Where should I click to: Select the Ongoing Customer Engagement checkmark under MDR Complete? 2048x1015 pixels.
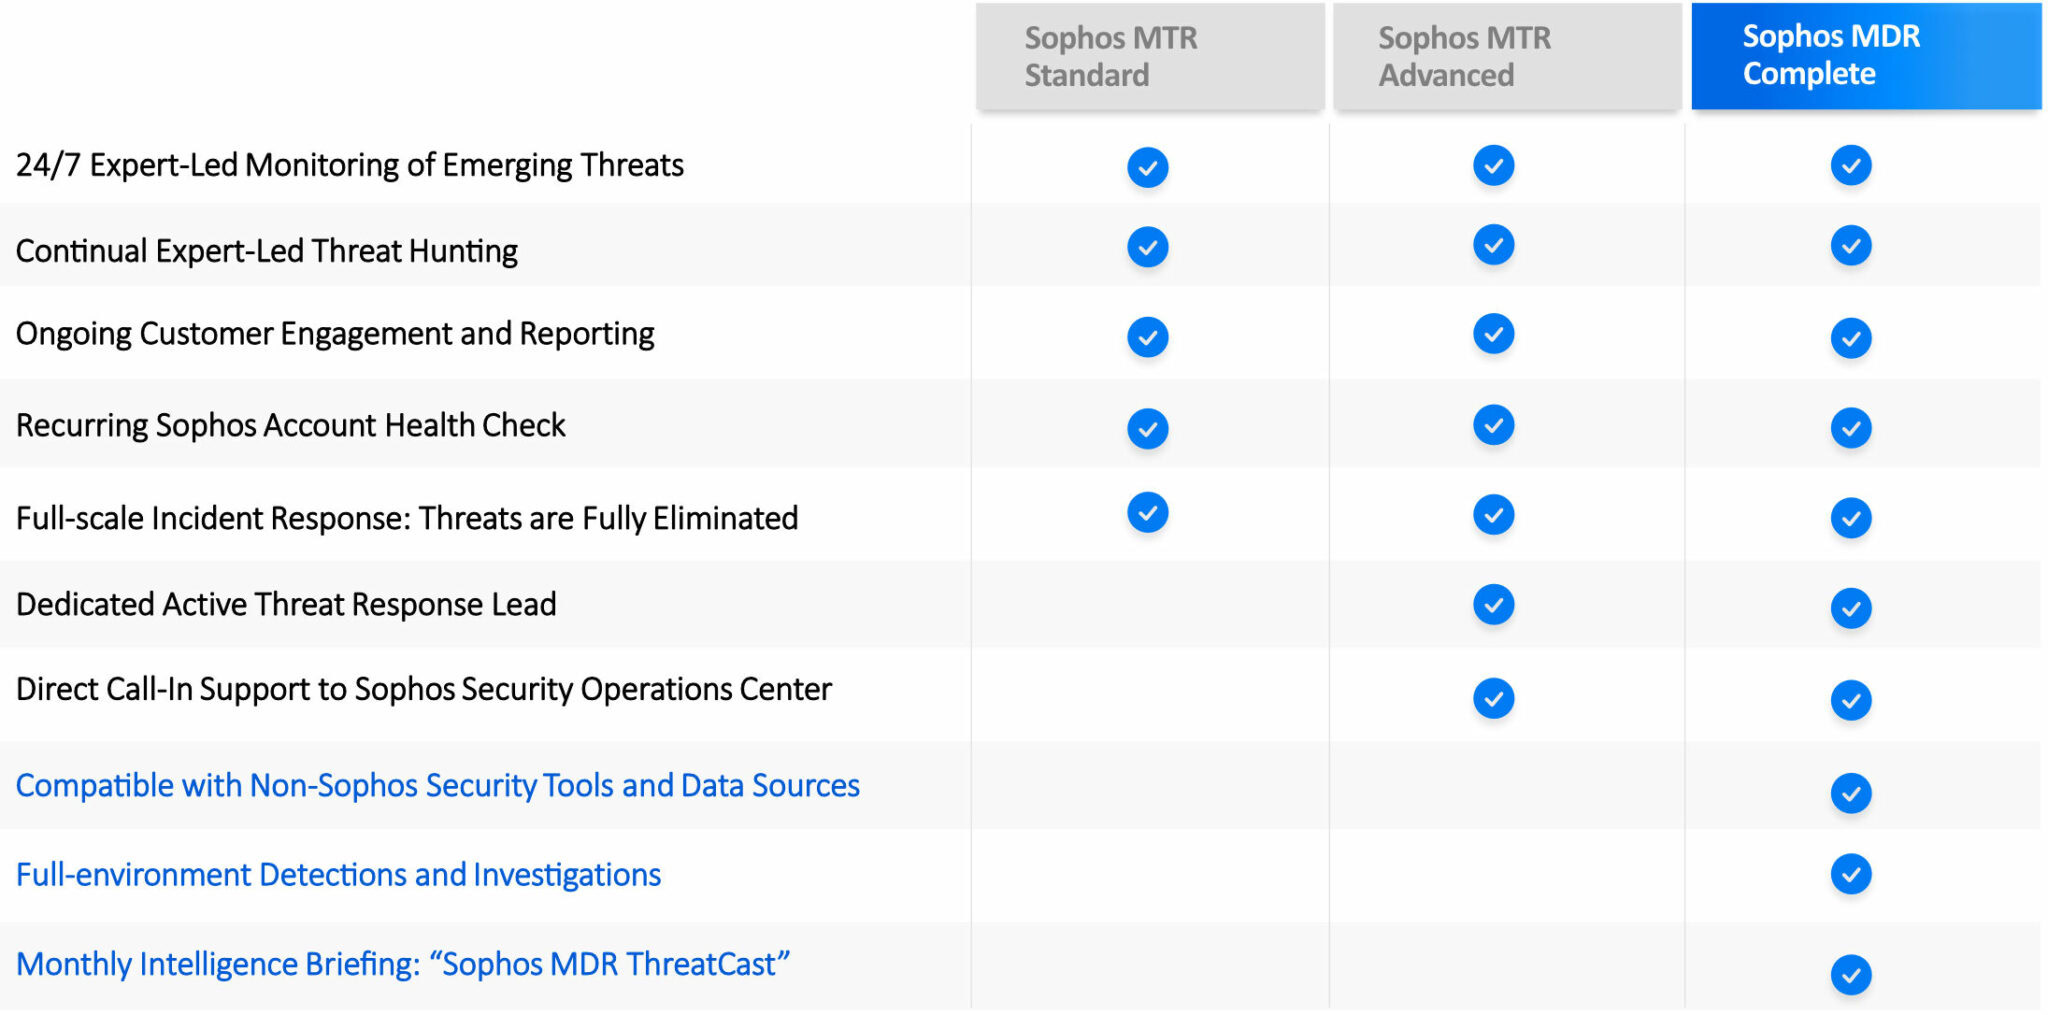coord(1851,337)
